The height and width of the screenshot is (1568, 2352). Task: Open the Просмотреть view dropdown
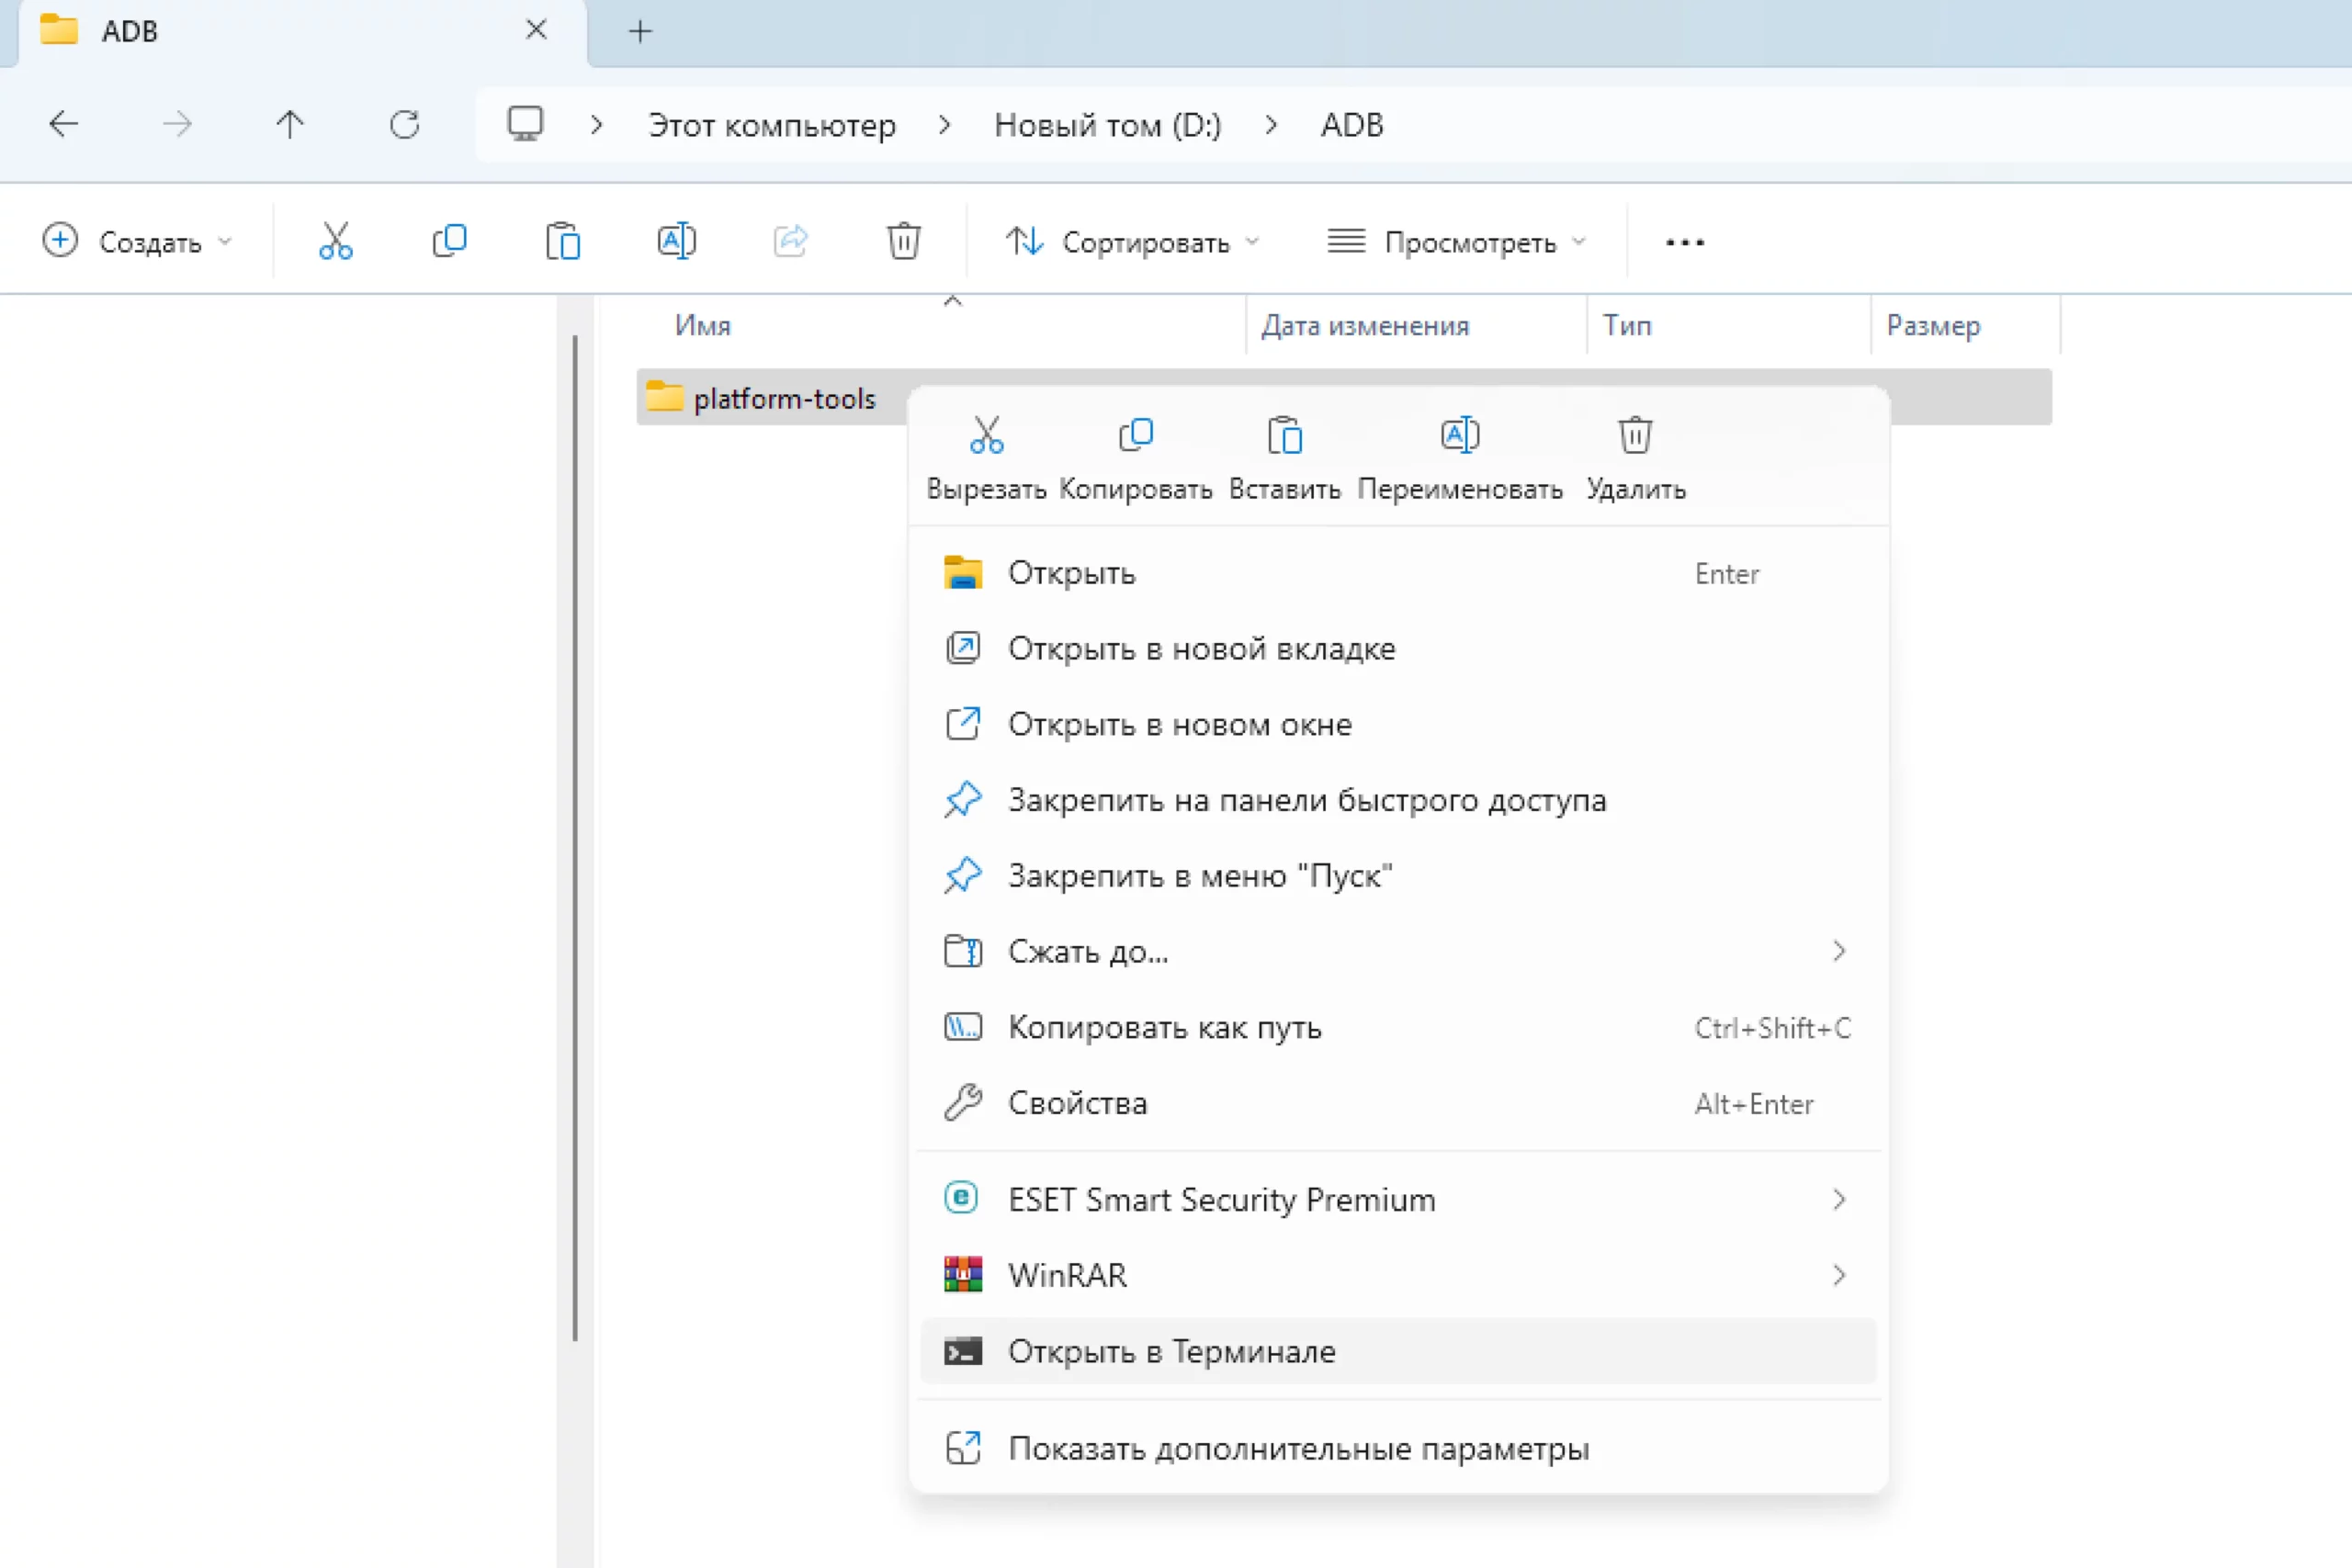[x=1456, y=241]
